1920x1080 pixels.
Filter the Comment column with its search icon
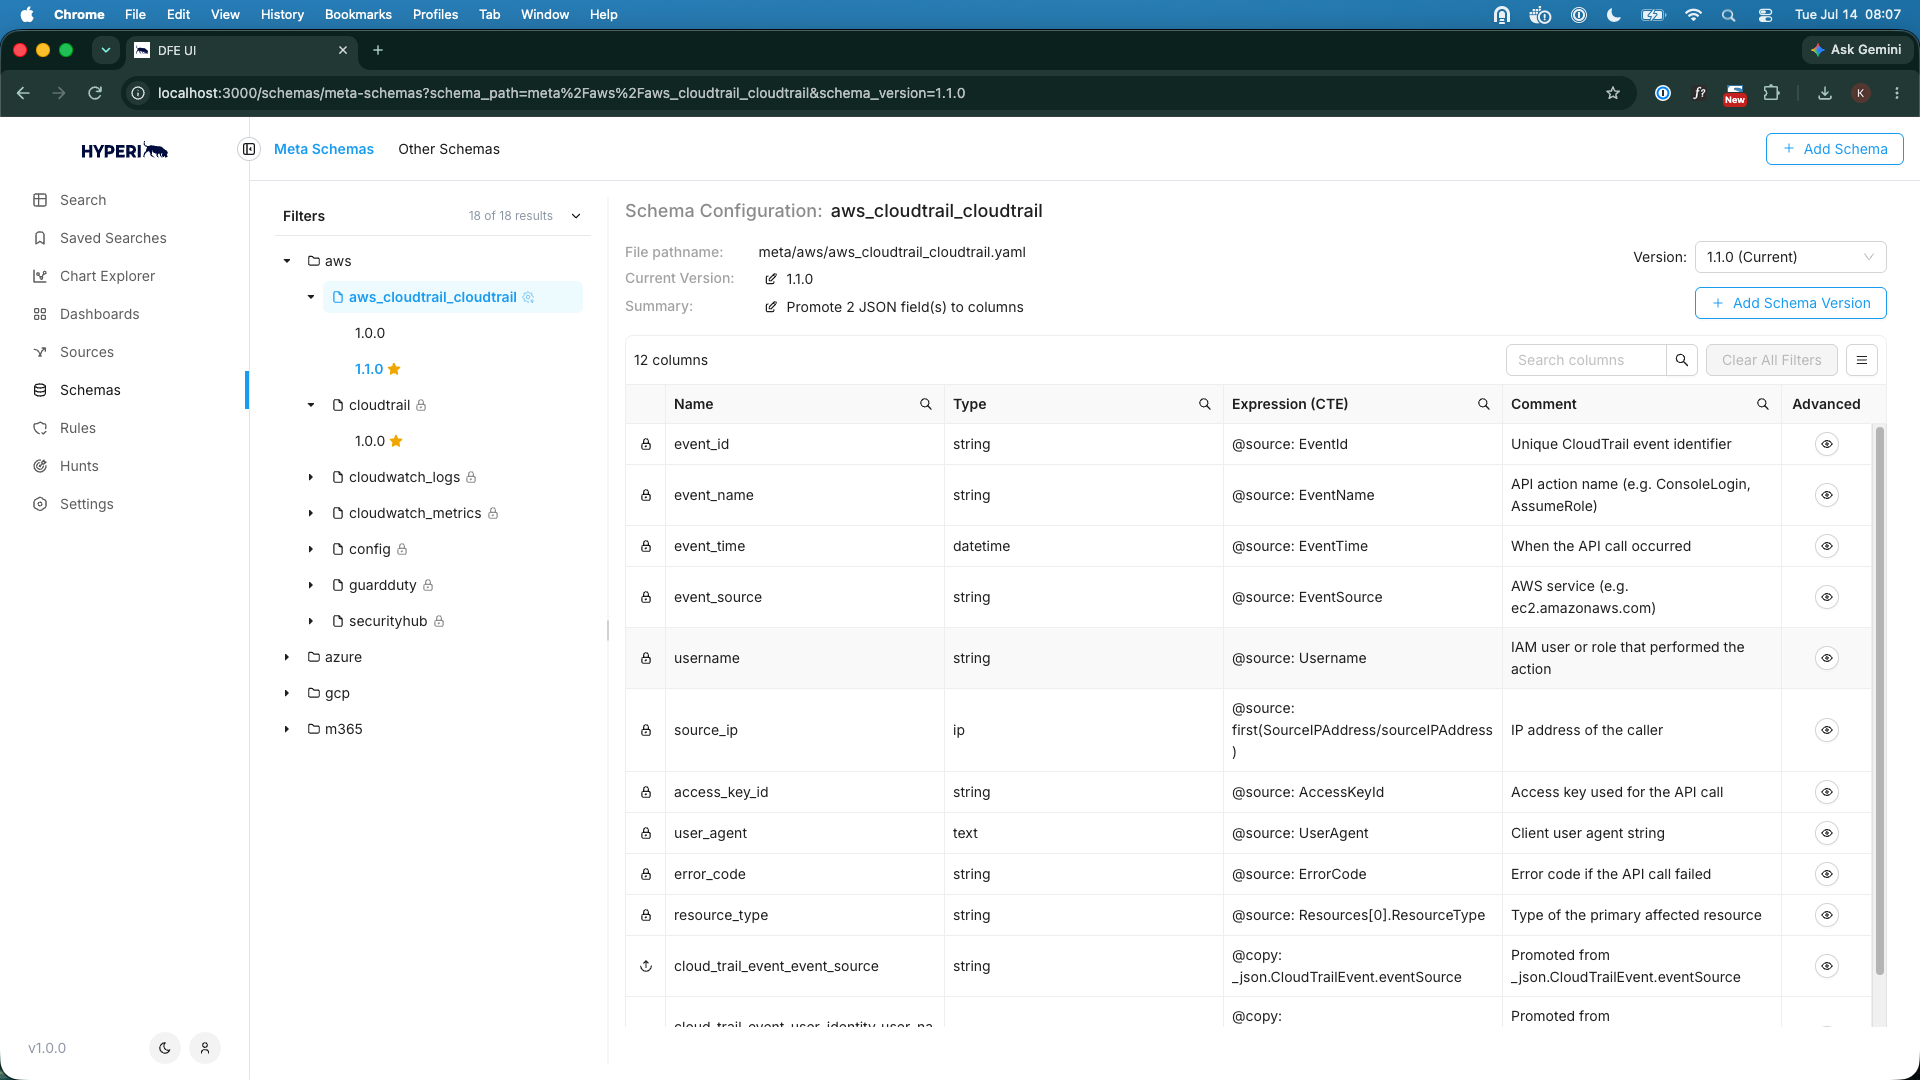click(x=1763, y=404)
